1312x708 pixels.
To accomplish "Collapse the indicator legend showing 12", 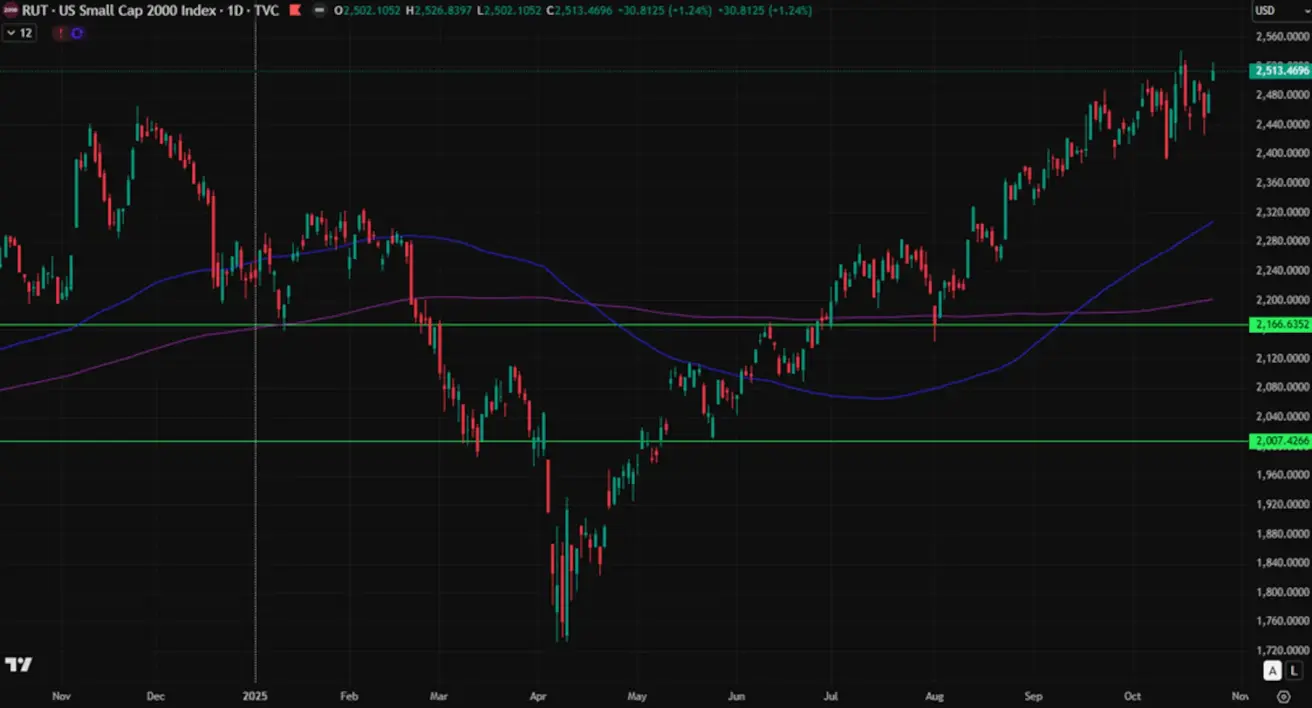I will click(x=19, y=33).
